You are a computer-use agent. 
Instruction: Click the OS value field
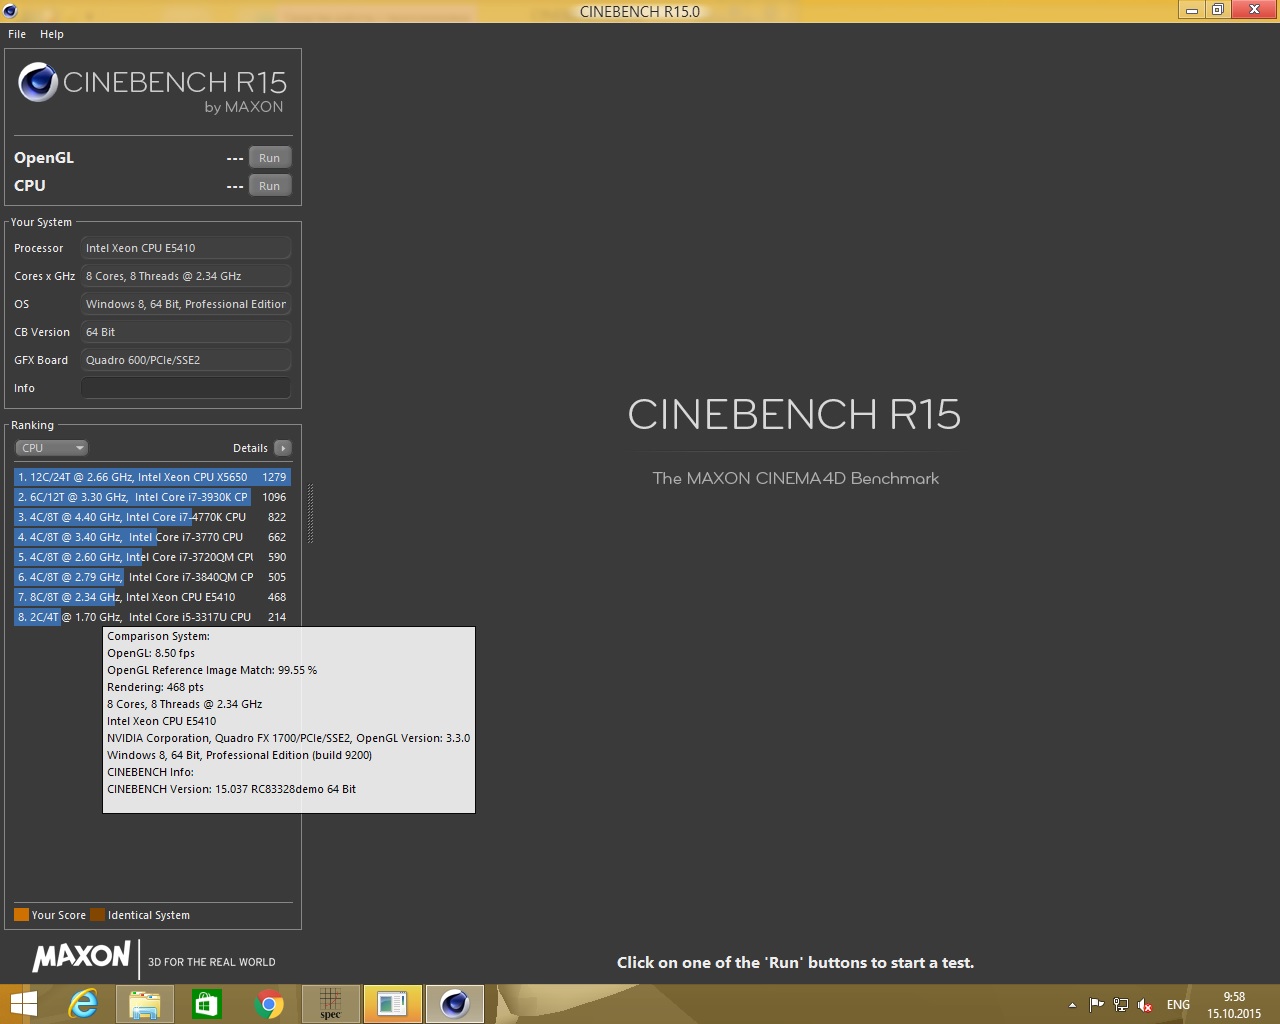(x=186, y=304)
